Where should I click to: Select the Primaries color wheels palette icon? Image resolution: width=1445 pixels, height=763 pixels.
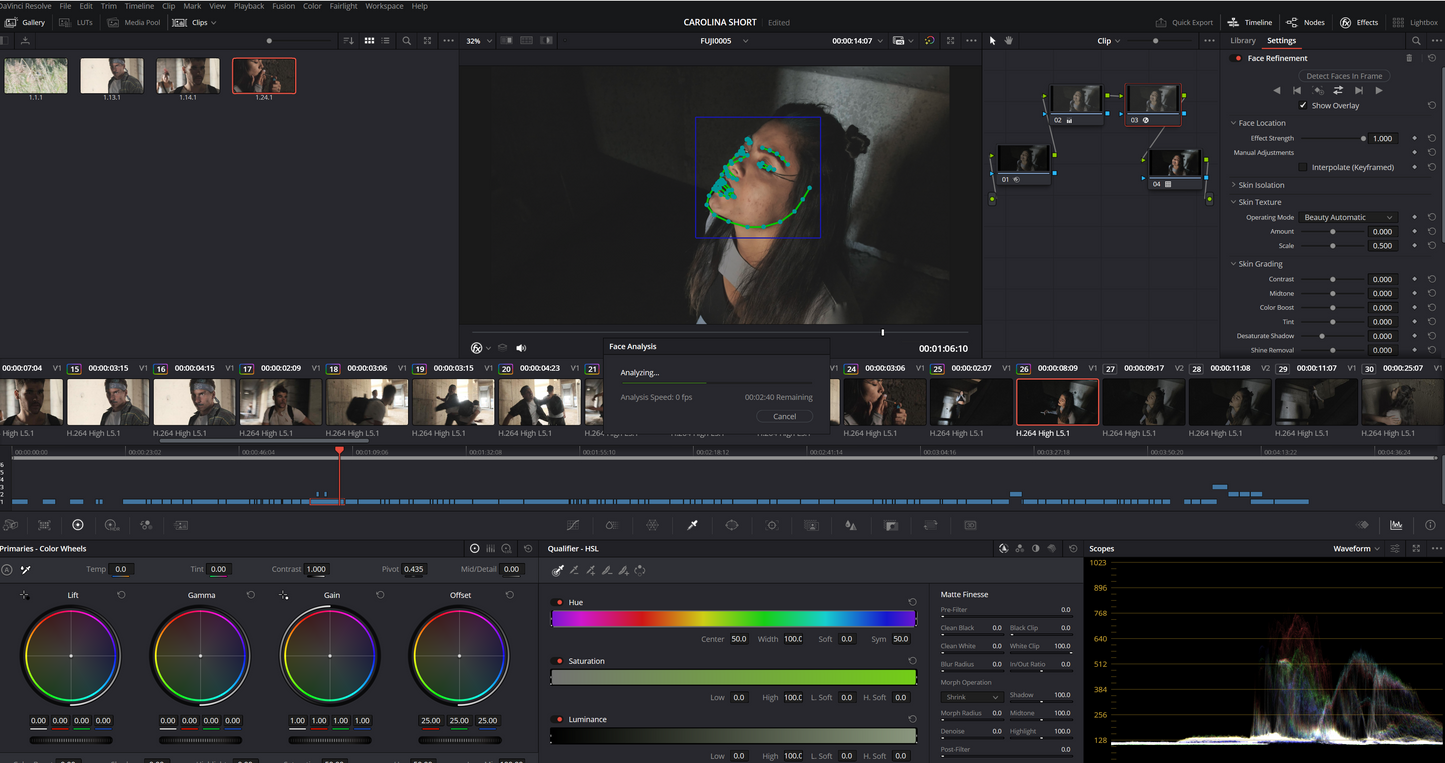point(78,525)
